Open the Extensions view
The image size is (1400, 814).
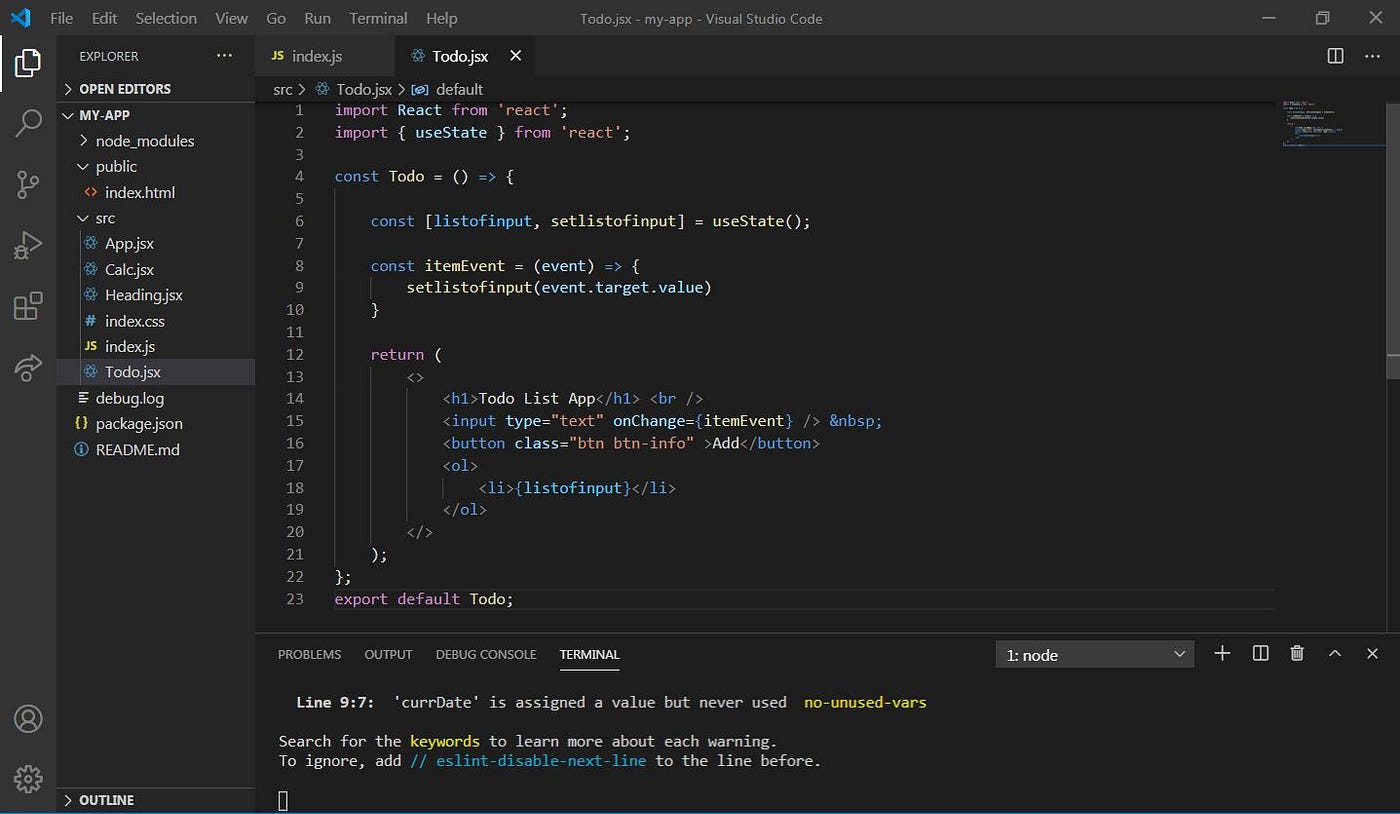coord(27,306)
